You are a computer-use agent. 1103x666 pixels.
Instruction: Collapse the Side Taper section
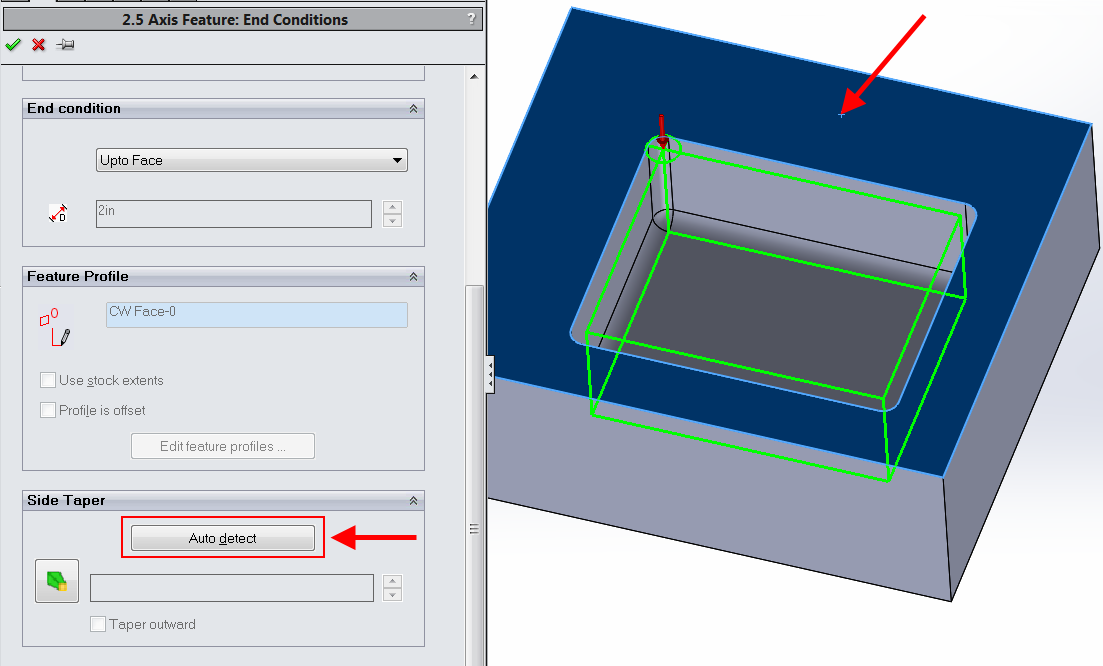[414, 500]
